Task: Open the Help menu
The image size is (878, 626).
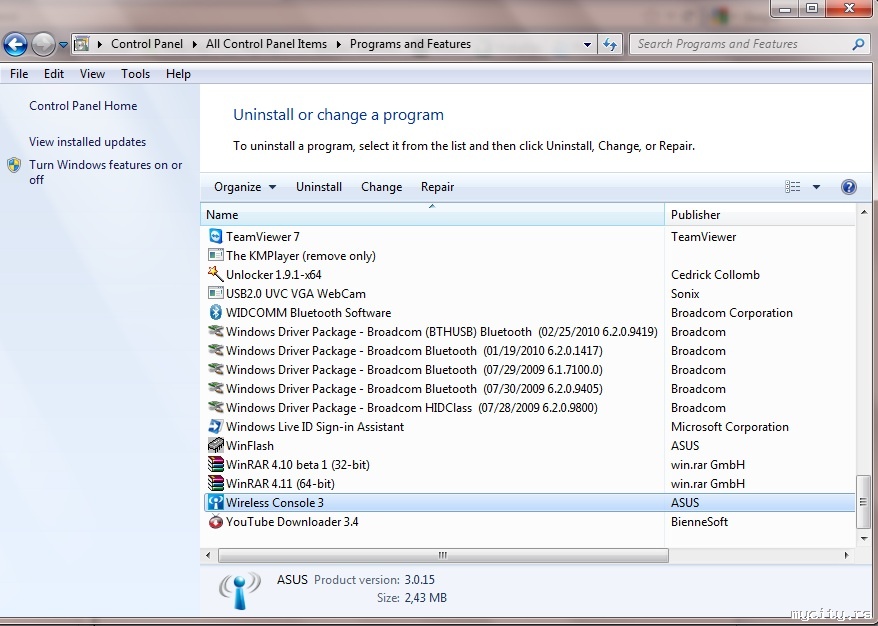Action: (178, 74)
